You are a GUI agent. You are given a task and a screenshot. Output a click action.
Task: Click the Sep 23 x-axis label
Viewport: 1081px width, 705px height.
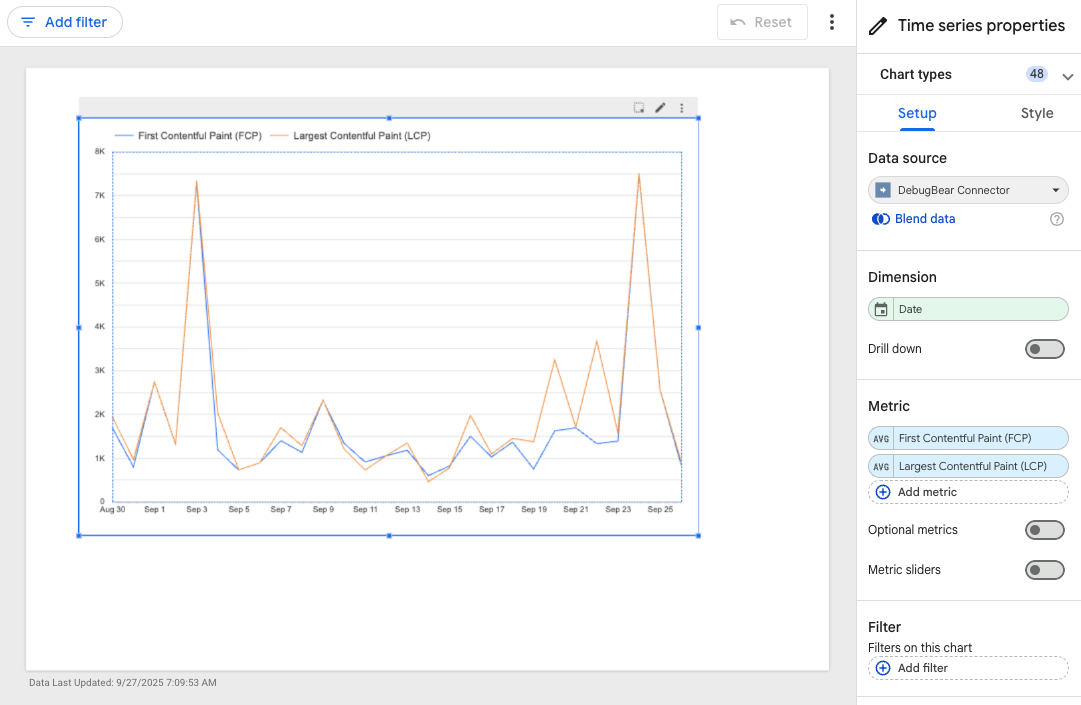(x=618, y=509)
